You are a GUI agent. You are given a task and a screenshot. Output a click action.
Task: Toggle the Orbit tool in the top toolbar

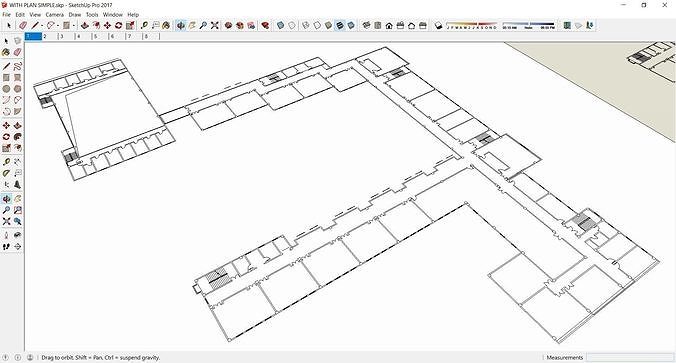[181, 25]
